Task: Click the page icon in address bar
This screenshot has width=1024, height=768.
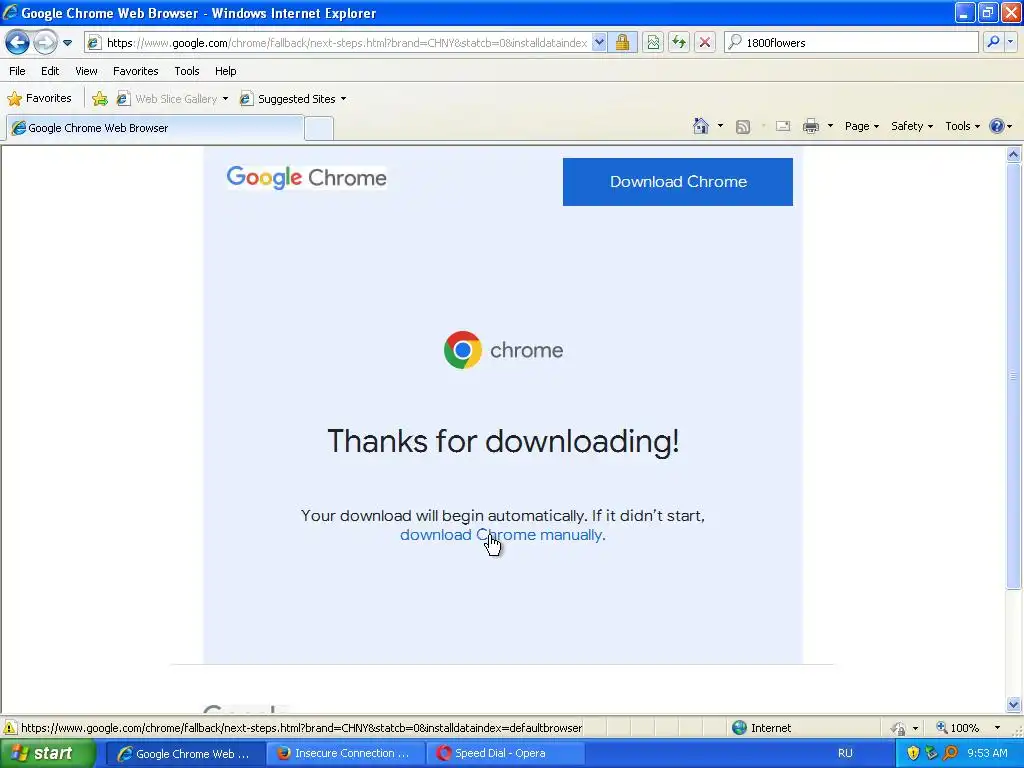Action: tap(95, 43)
